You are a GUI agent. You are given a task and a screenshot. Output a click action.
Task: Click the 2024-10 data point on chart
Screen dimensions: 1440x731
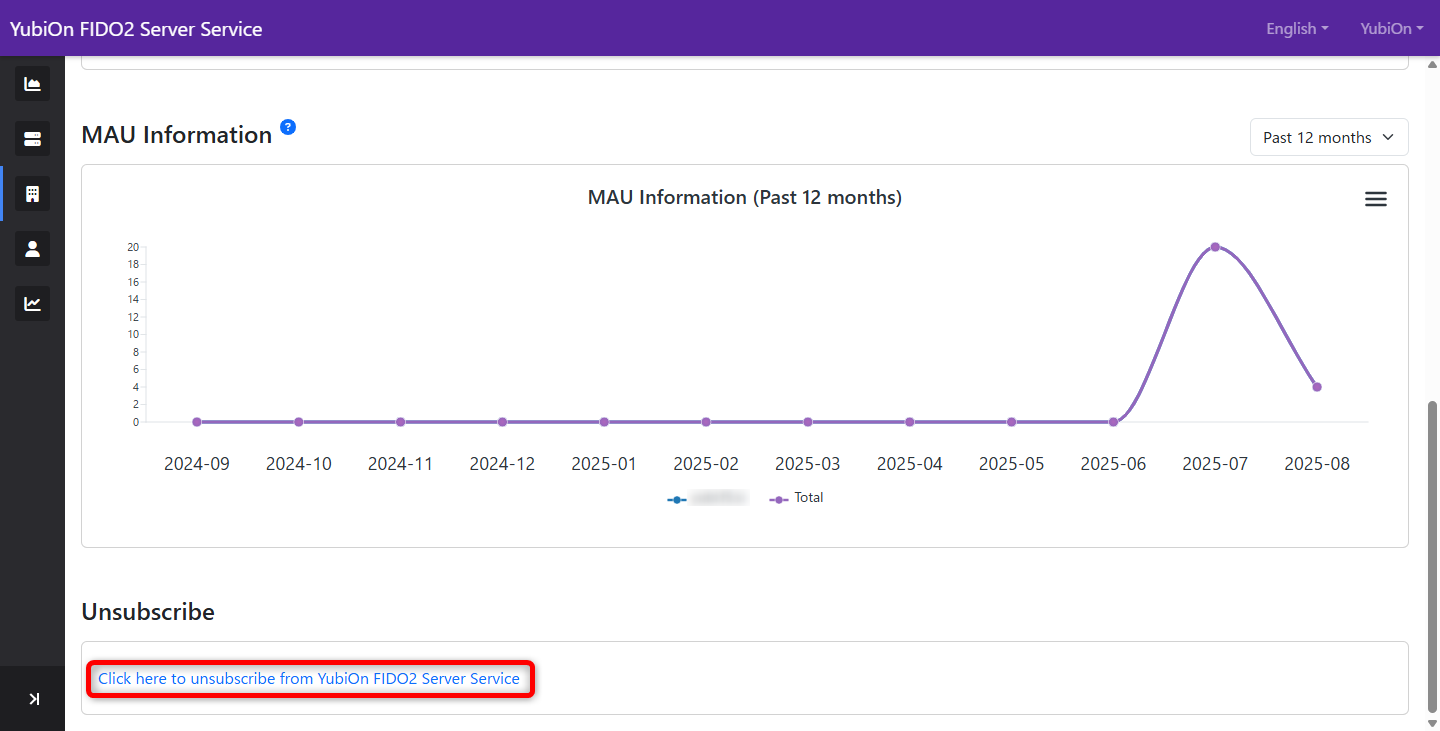click(x=299, y=422)
